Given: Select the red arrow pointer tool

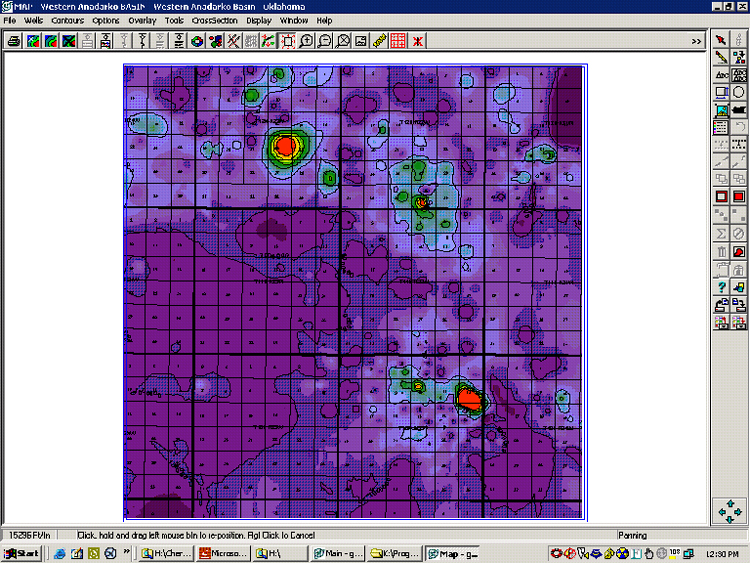Looking at the screenshot, I should click(x=721, y=40).
